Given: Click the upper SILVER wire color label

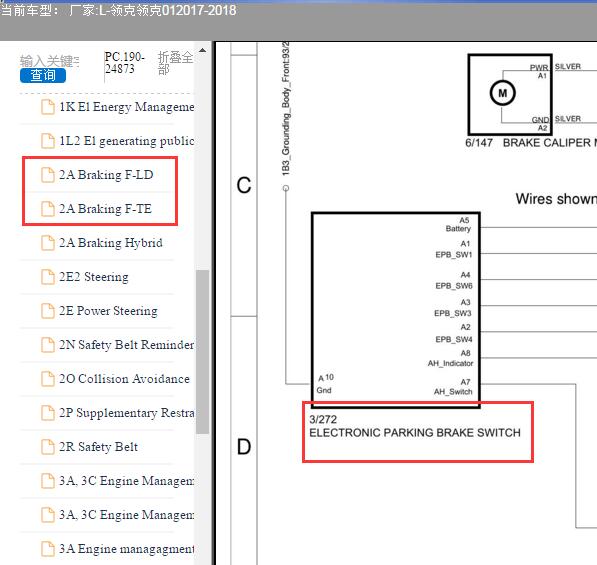Looking at the screenshot, I should coord(568,67).
